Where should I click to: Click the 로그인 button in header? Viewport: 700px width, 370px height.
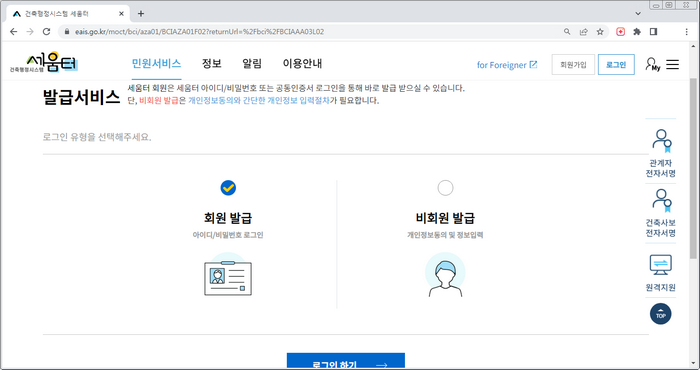[616, 65]
